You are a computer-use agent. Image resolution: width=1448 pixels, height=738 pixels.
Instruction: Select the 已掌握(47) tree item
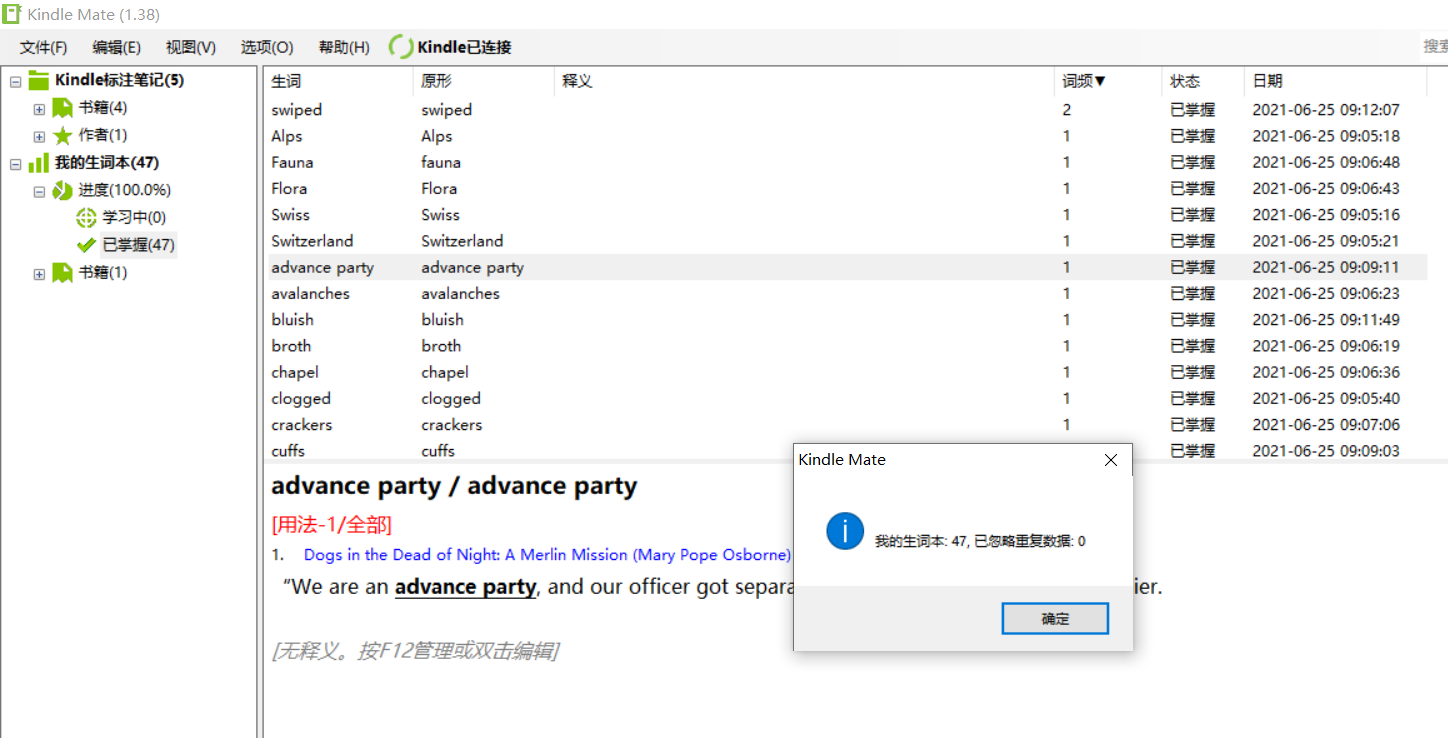click(x=139, y=245)
